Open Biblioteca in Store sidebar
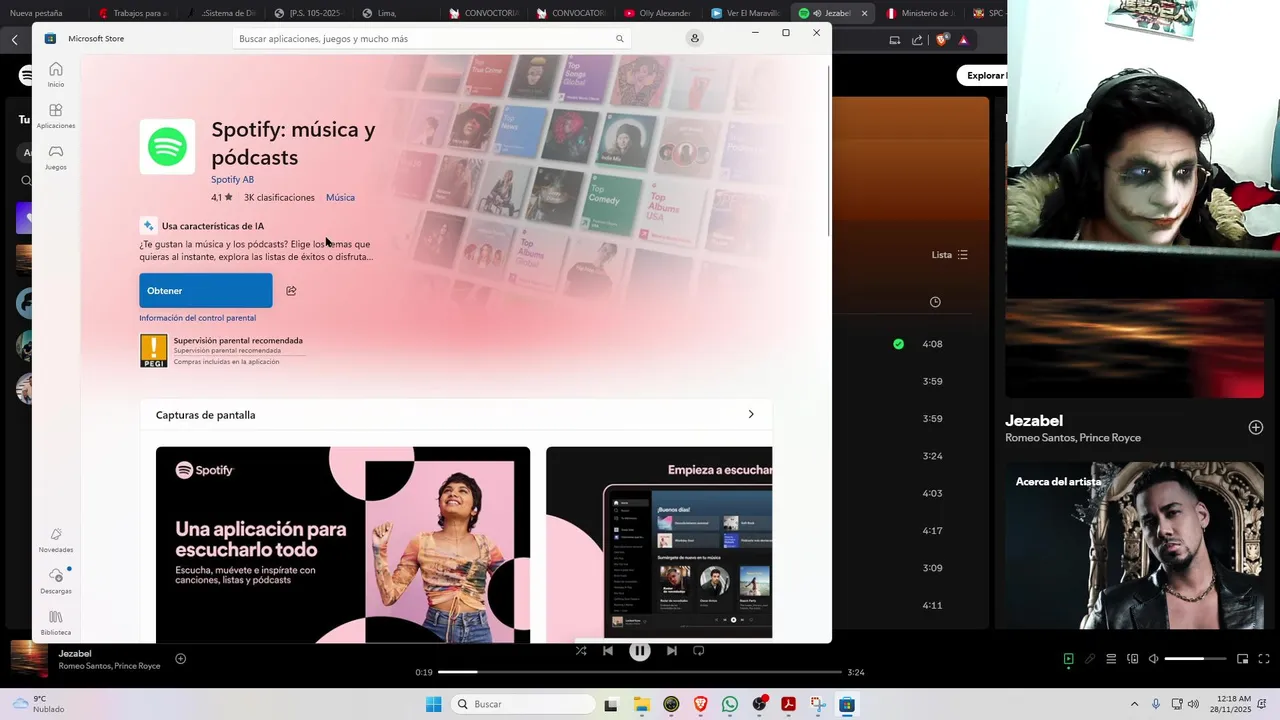1280x720 pixels. click(x=56, y=622)
